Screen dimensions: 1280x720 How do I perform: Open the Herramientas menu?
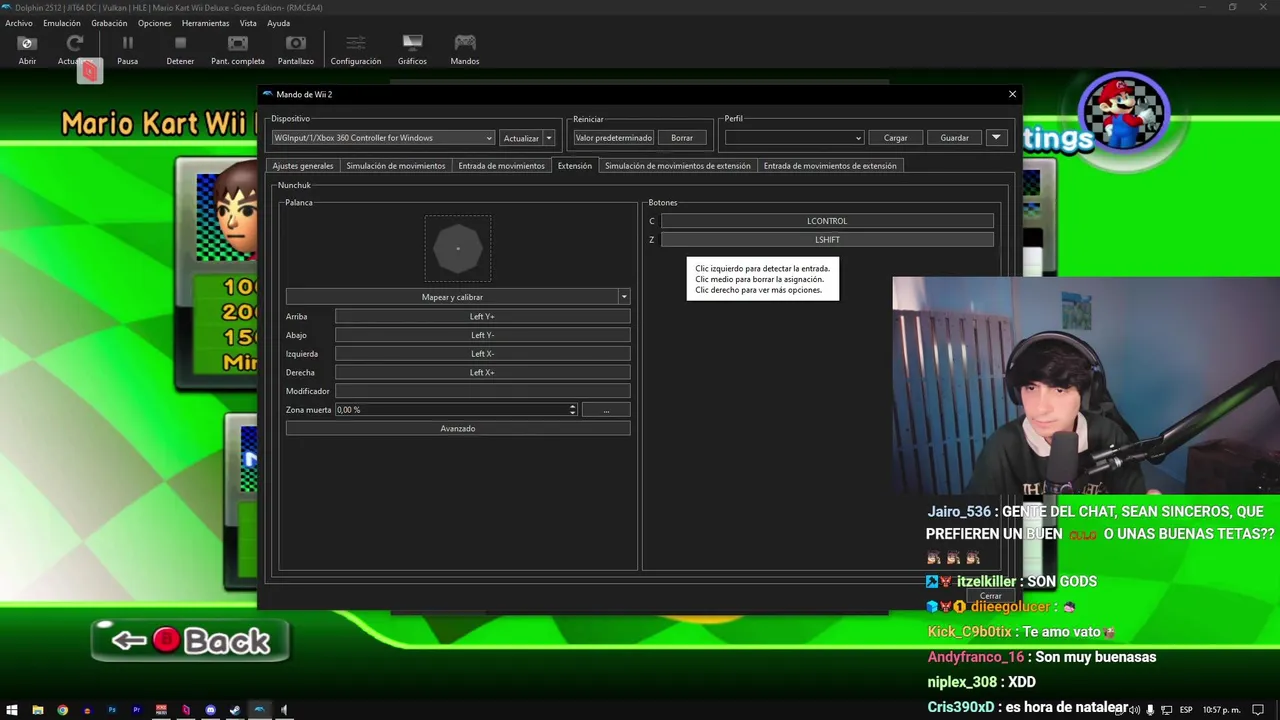pyautogui.click(x=205, y=23)
